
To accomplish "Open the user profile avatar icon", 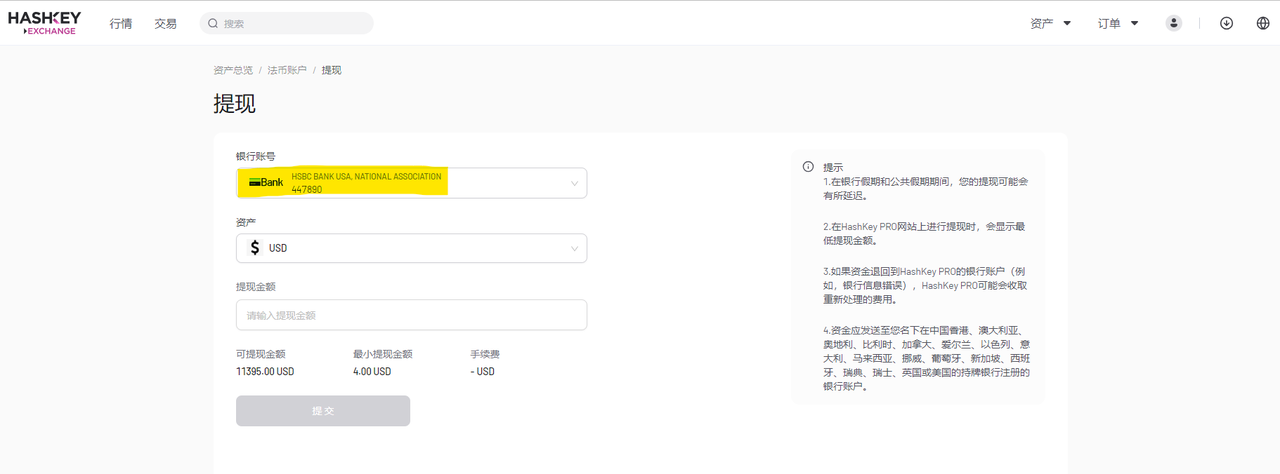I will (x=1174, y=23).
